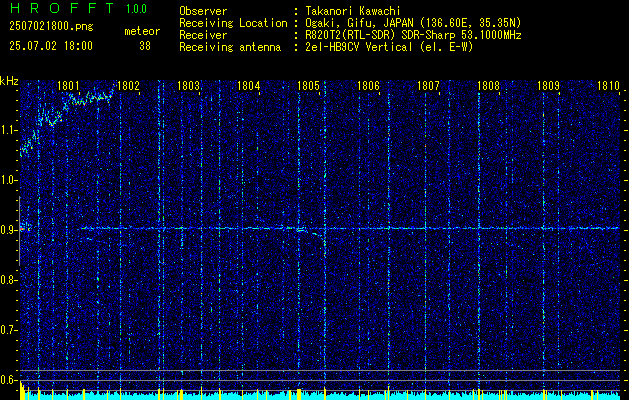The image size is (629, 400).
Task: Click the 1.1 kHz axis label
Action: tap(8, 130)
